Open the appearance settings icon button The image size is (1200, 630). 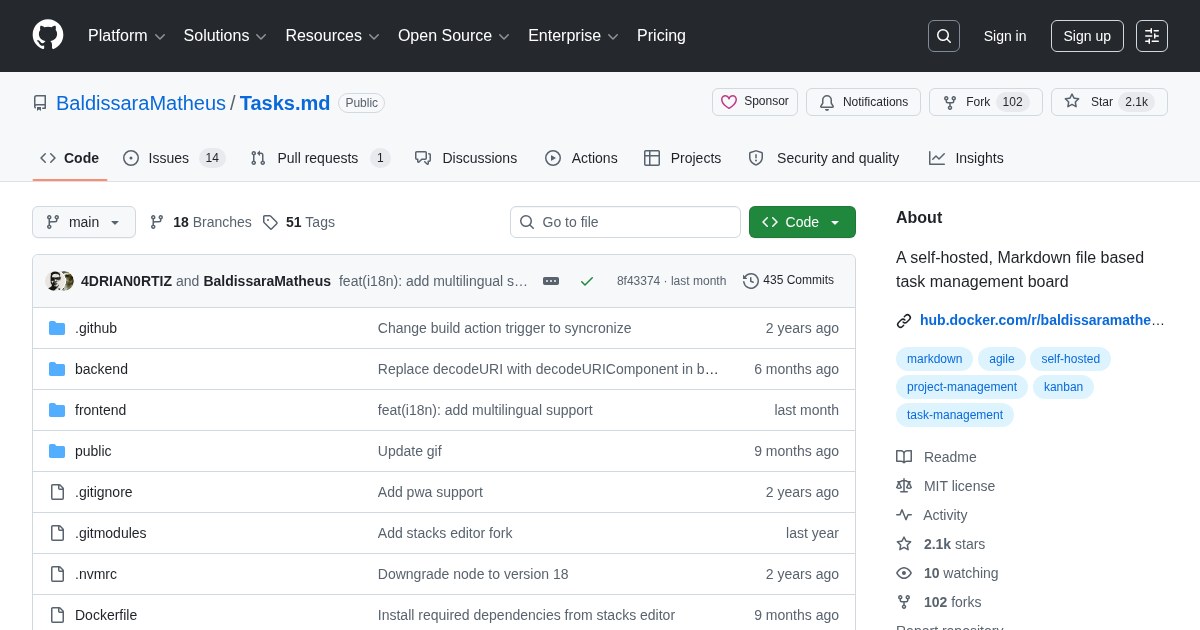pos(1152,36)
